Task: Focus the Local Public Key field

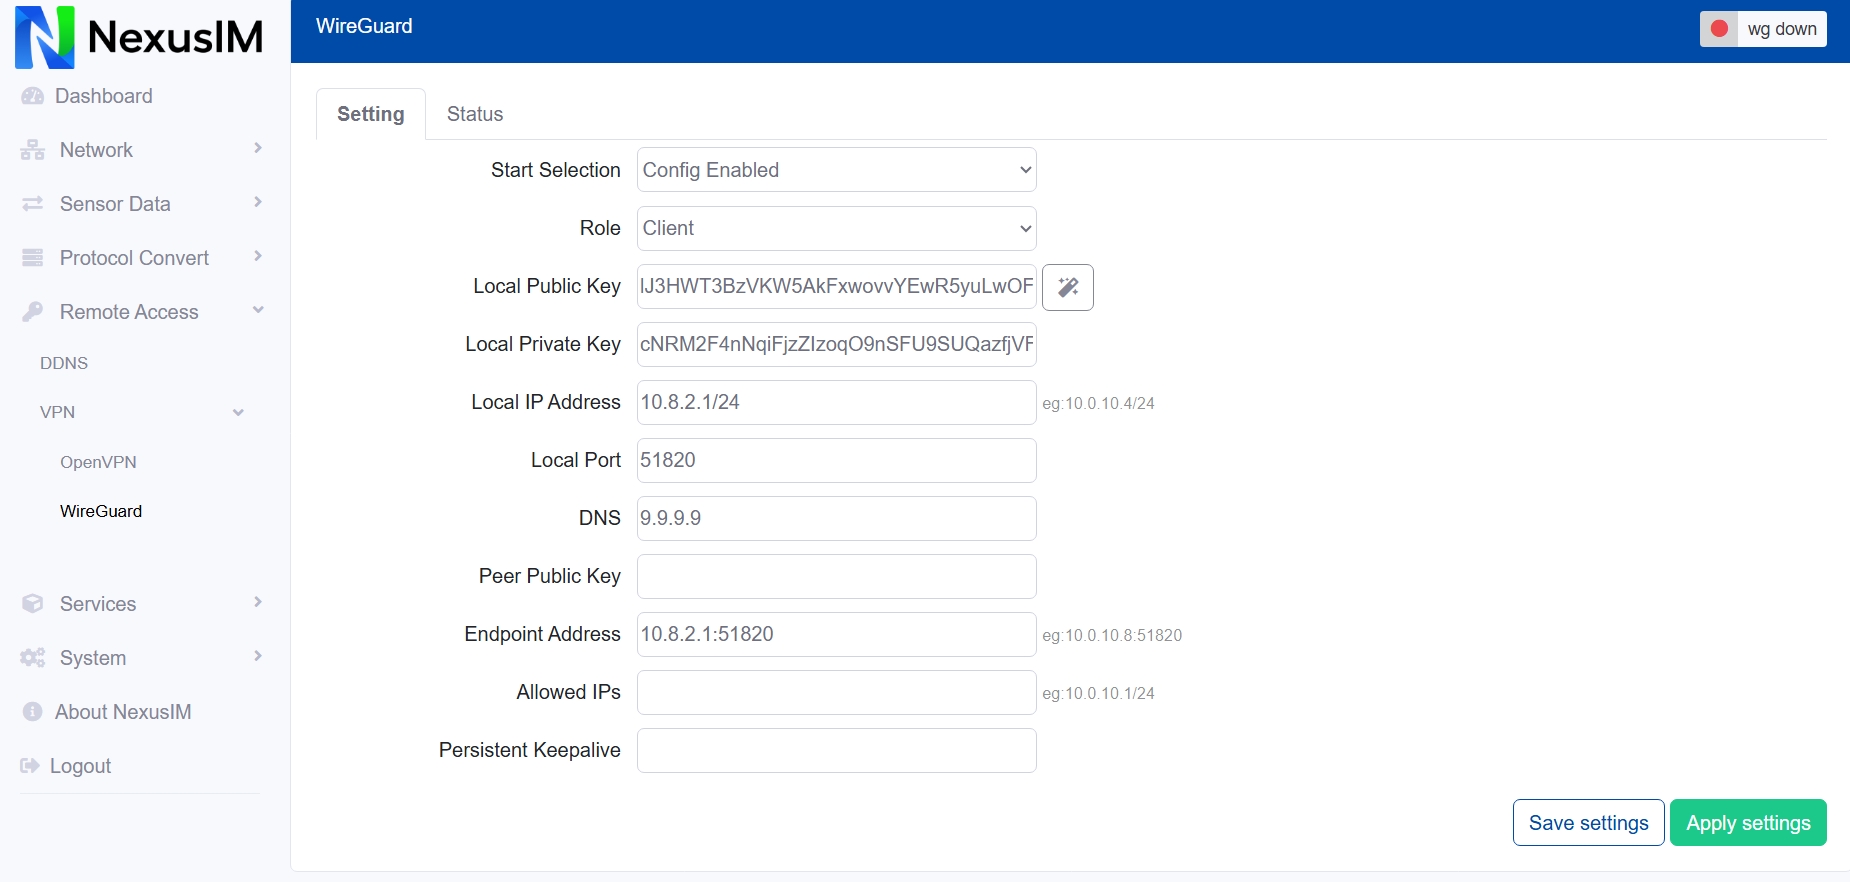Action: pyautogui.click(x=837, y=286)
